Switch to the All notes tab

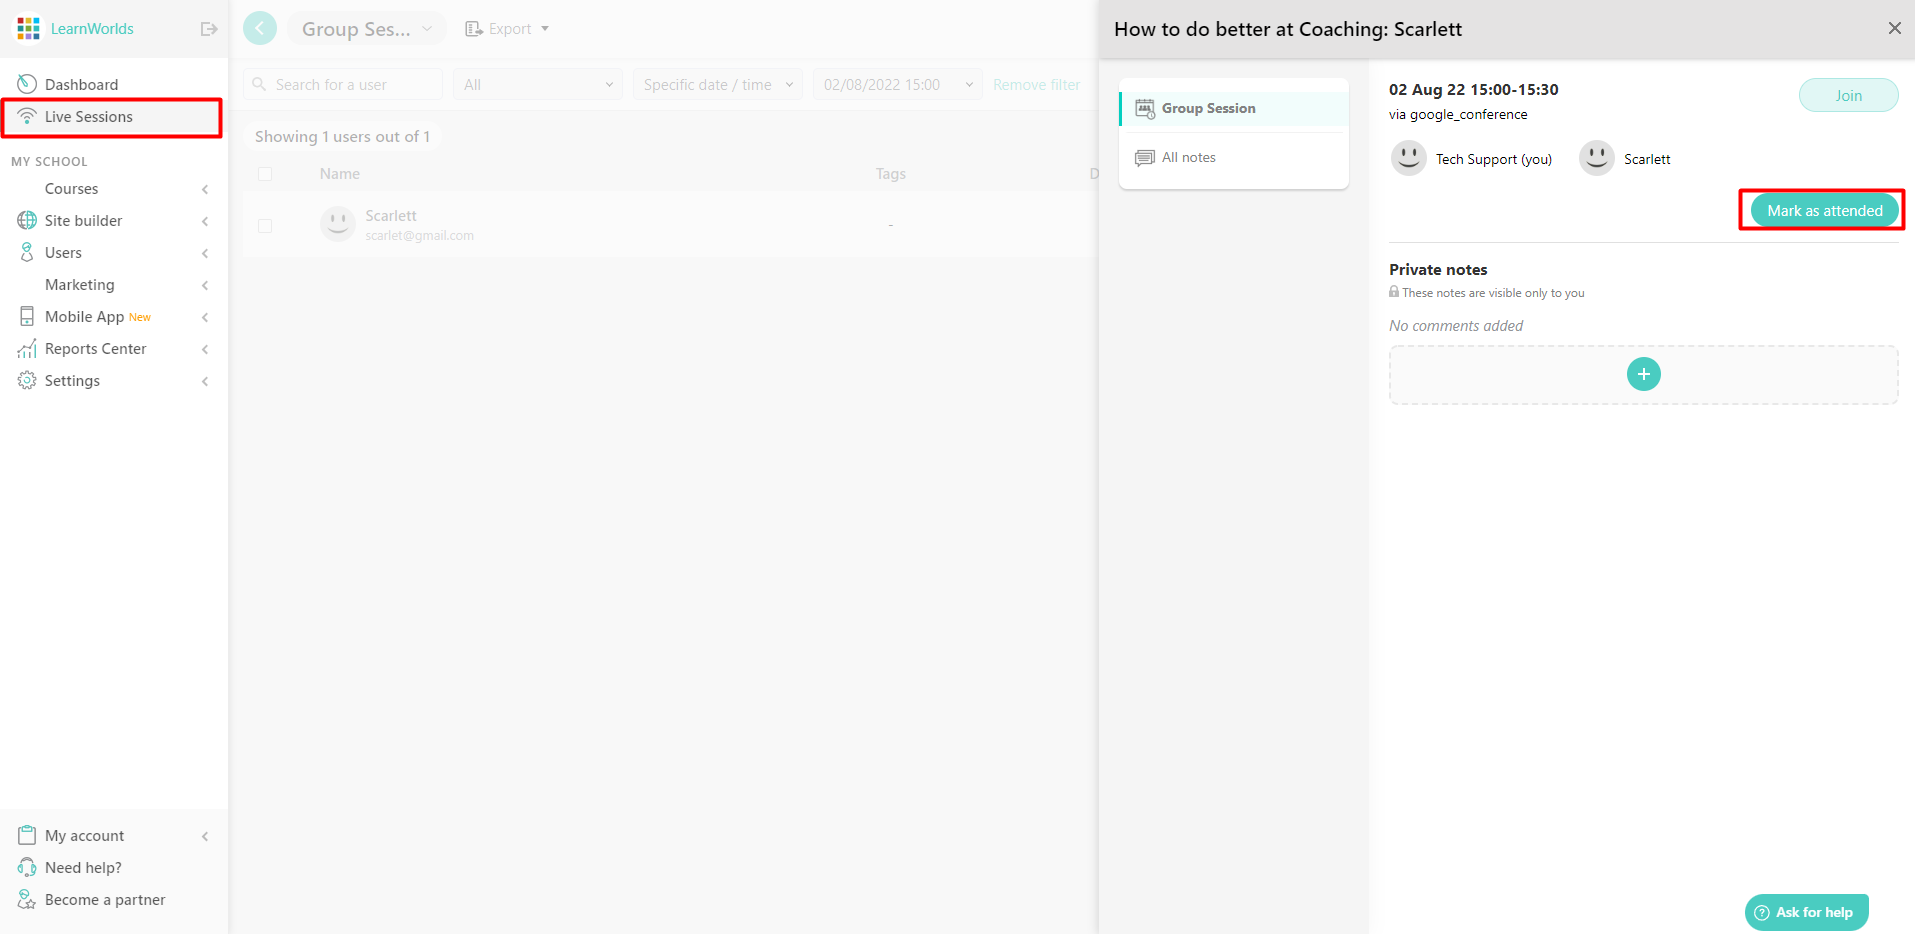(1187, 157)
